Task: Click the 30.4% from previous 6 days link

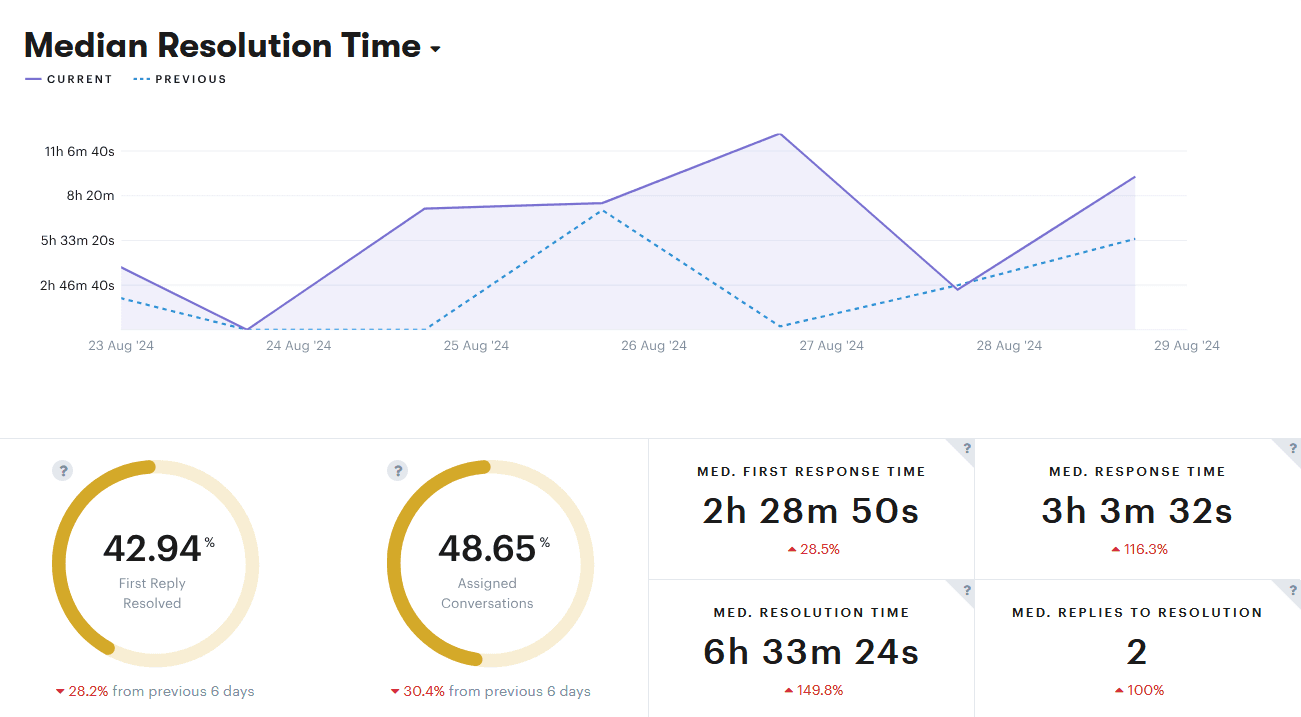Action: 487,690
